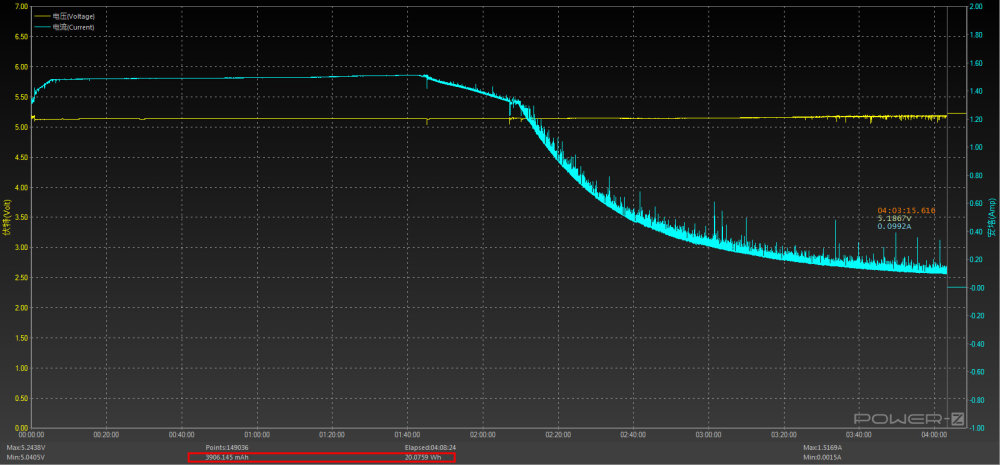Click the Min:5.0405V voltage statistic
The height and width of the screenshot is (465, 1000).
(x=26, y=457)
